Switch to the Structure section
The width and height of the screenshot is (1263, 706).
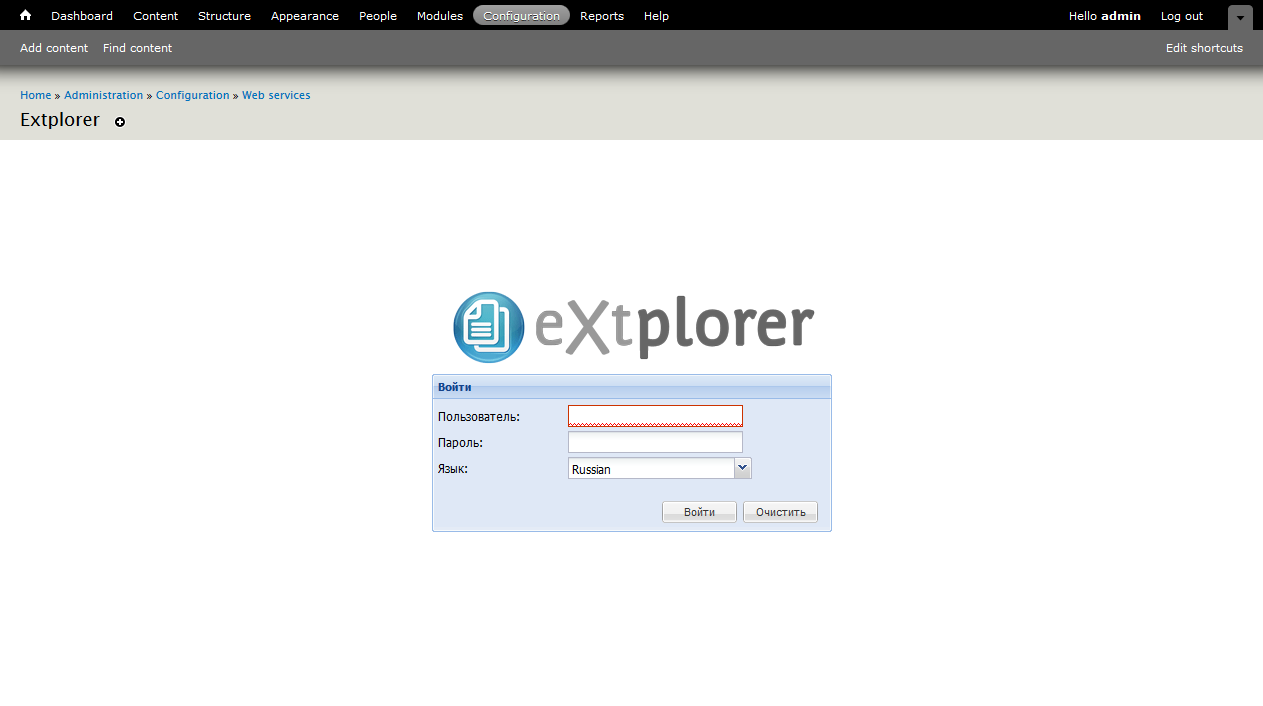coord(224,15)
